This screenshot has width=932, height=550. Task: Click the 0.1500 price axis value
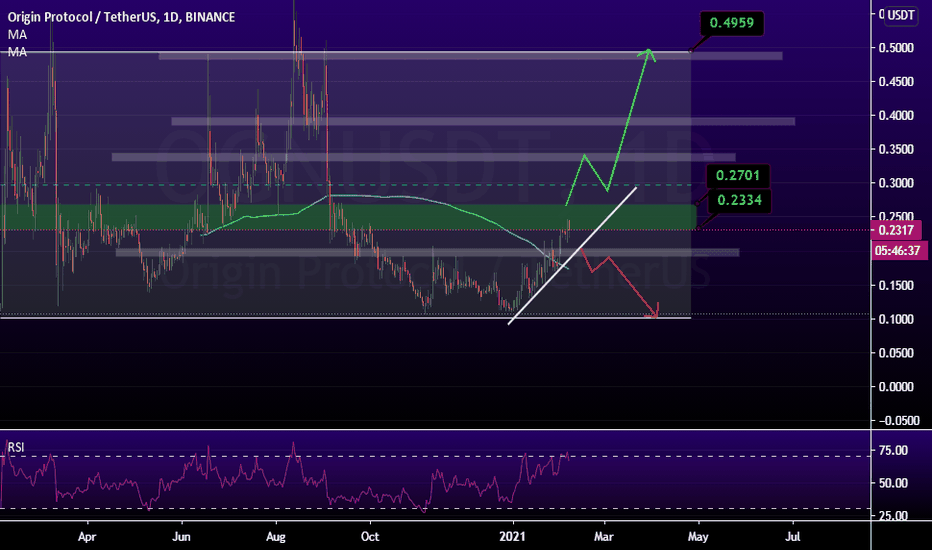coord(896,285)
